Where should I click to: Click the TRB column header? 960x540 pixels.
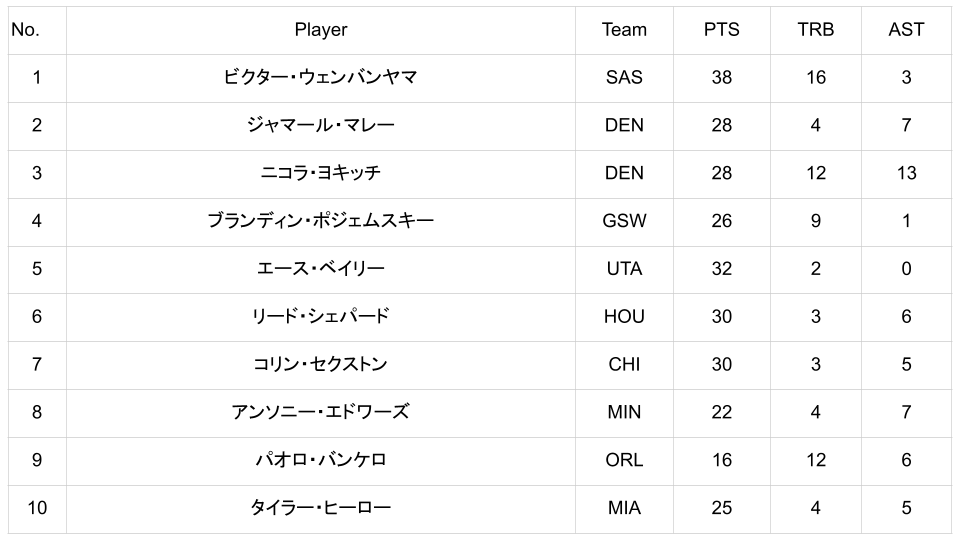point(815,30)
